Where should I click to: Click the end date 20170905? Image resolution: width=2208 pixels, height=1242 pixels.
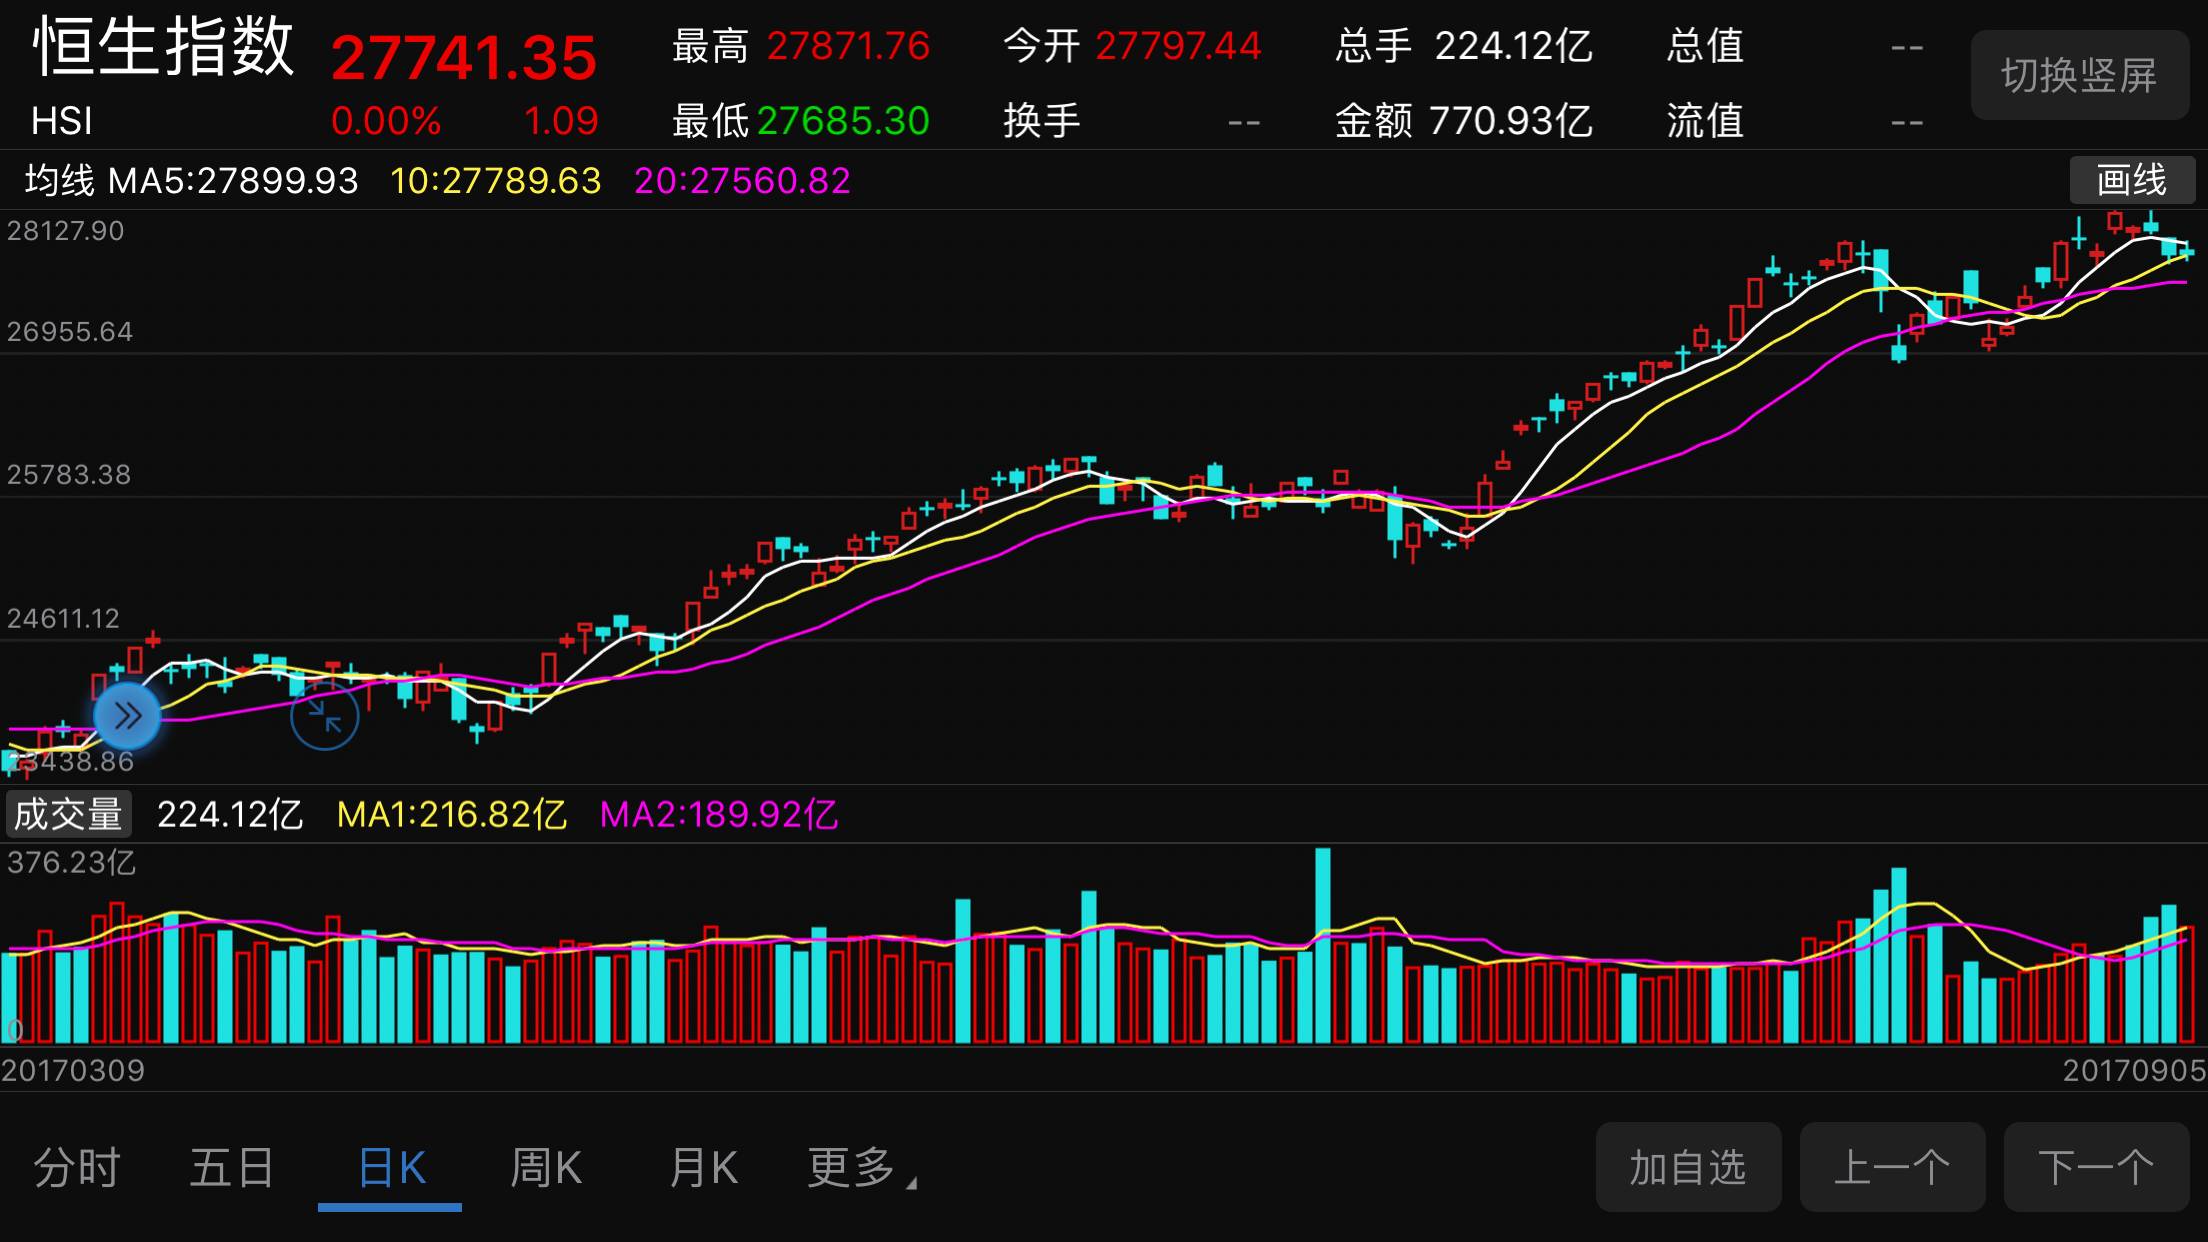(x=2134, y=1071)
